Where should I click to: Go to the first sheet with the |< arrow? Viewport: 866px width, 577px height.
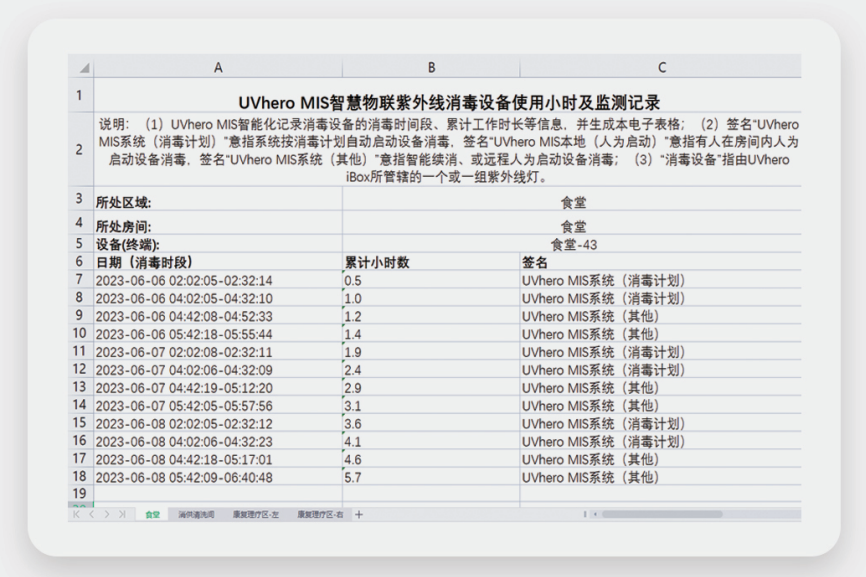coord(76,514)
